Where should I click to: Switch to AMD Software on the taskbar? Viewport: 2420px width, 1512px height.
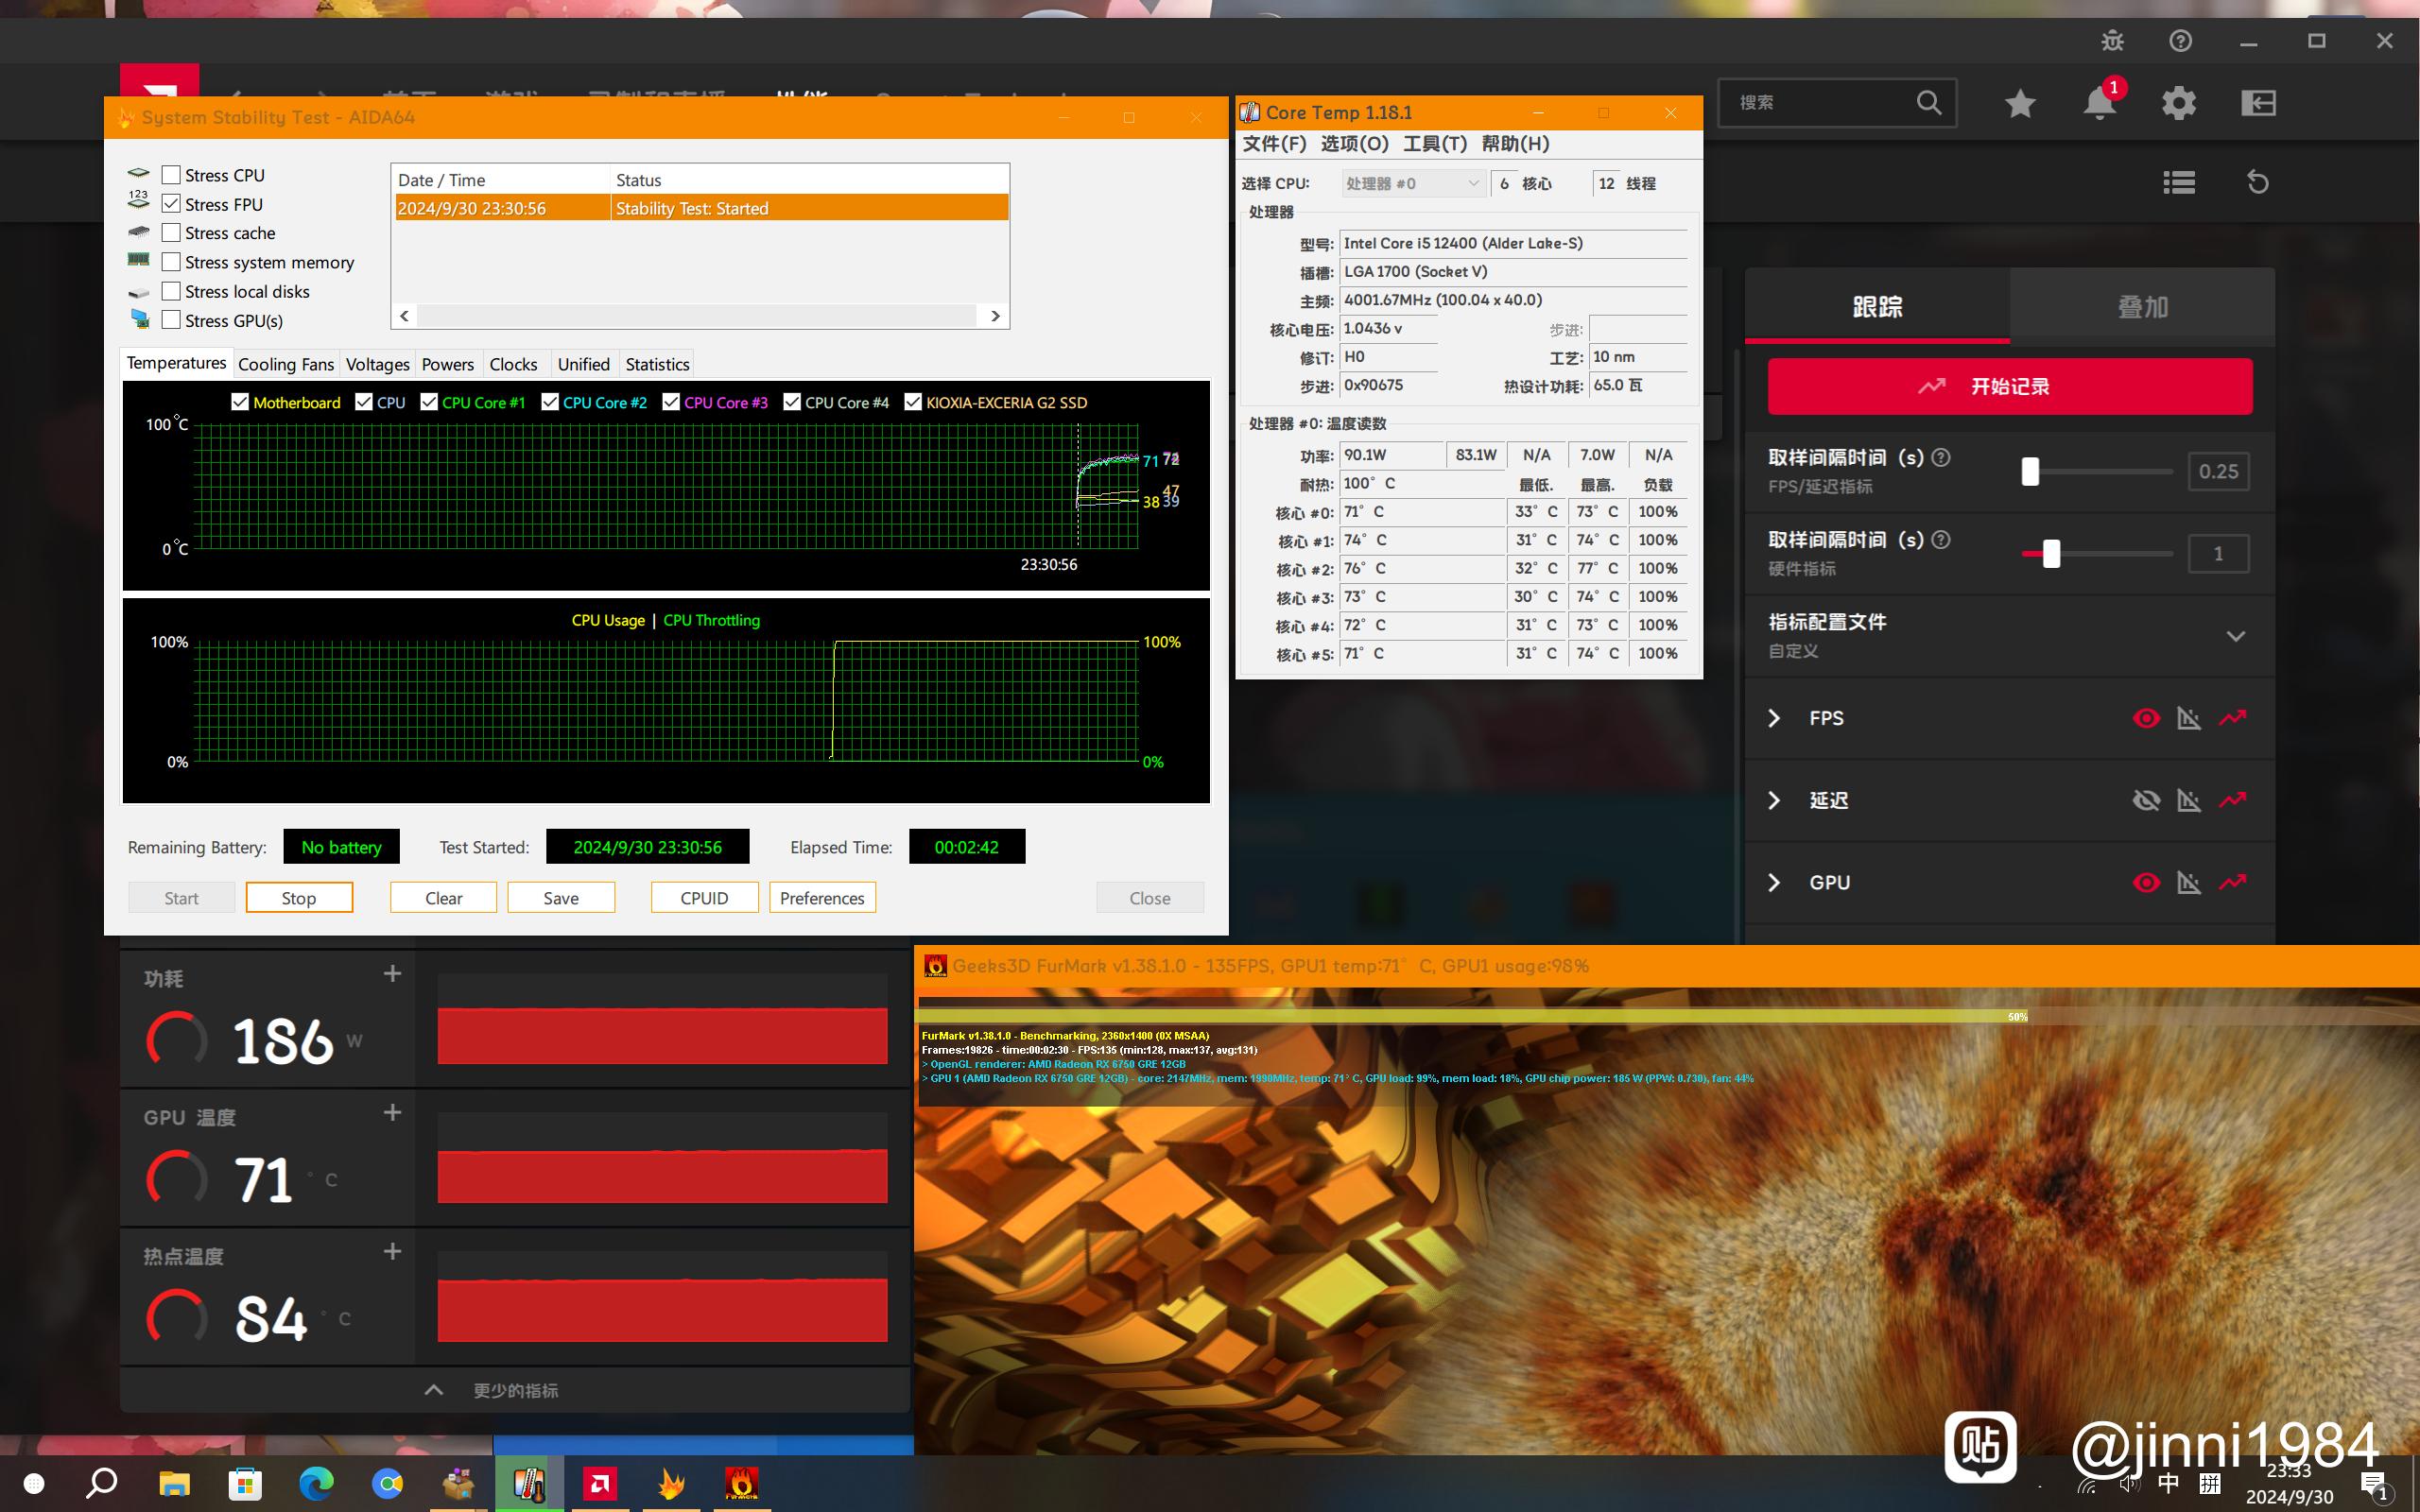point(599,1483)
